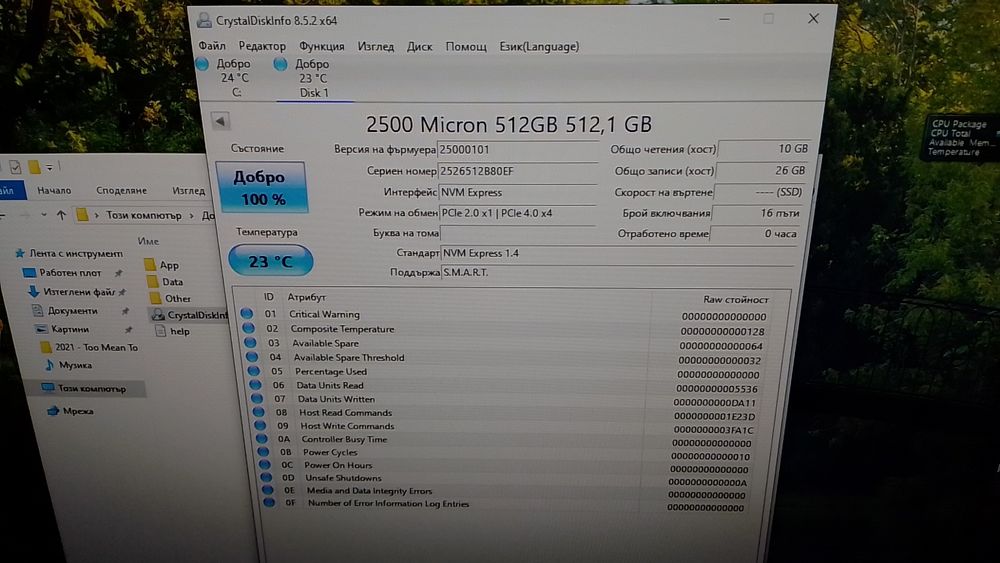Click the S.M.A.R.T. features field

click(x=617, y=272)
